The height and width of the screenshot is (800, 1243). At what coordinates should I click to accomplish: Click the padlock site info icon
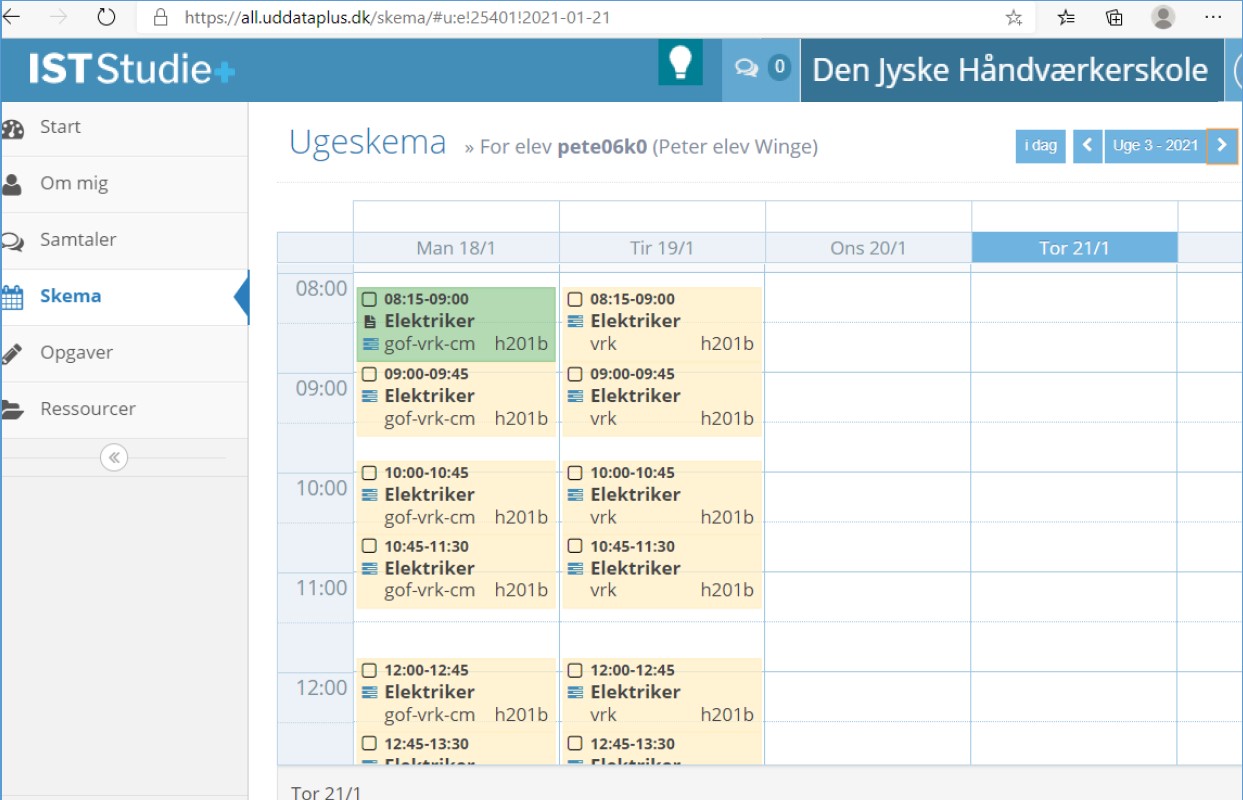coord(160,17)
